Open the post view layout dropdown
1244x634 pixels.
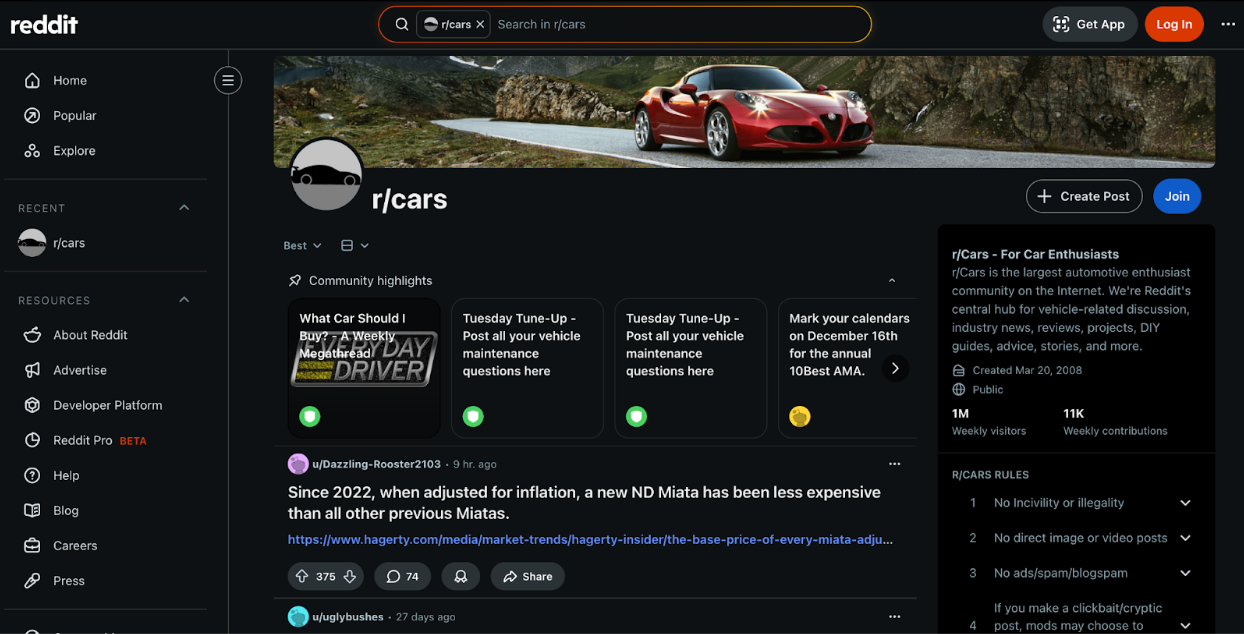coord(354,245)
